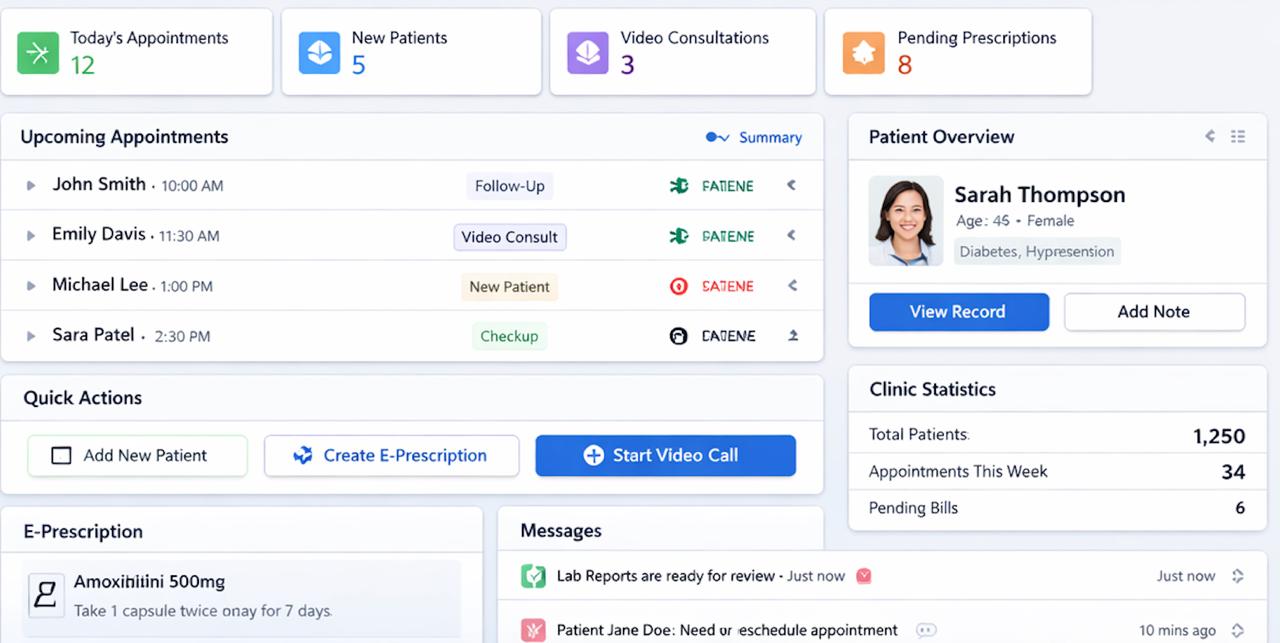The width and height of the screenshot is (1280, 643).
Task: Open the Video Consultations purple icon
Action: point(588,52)
